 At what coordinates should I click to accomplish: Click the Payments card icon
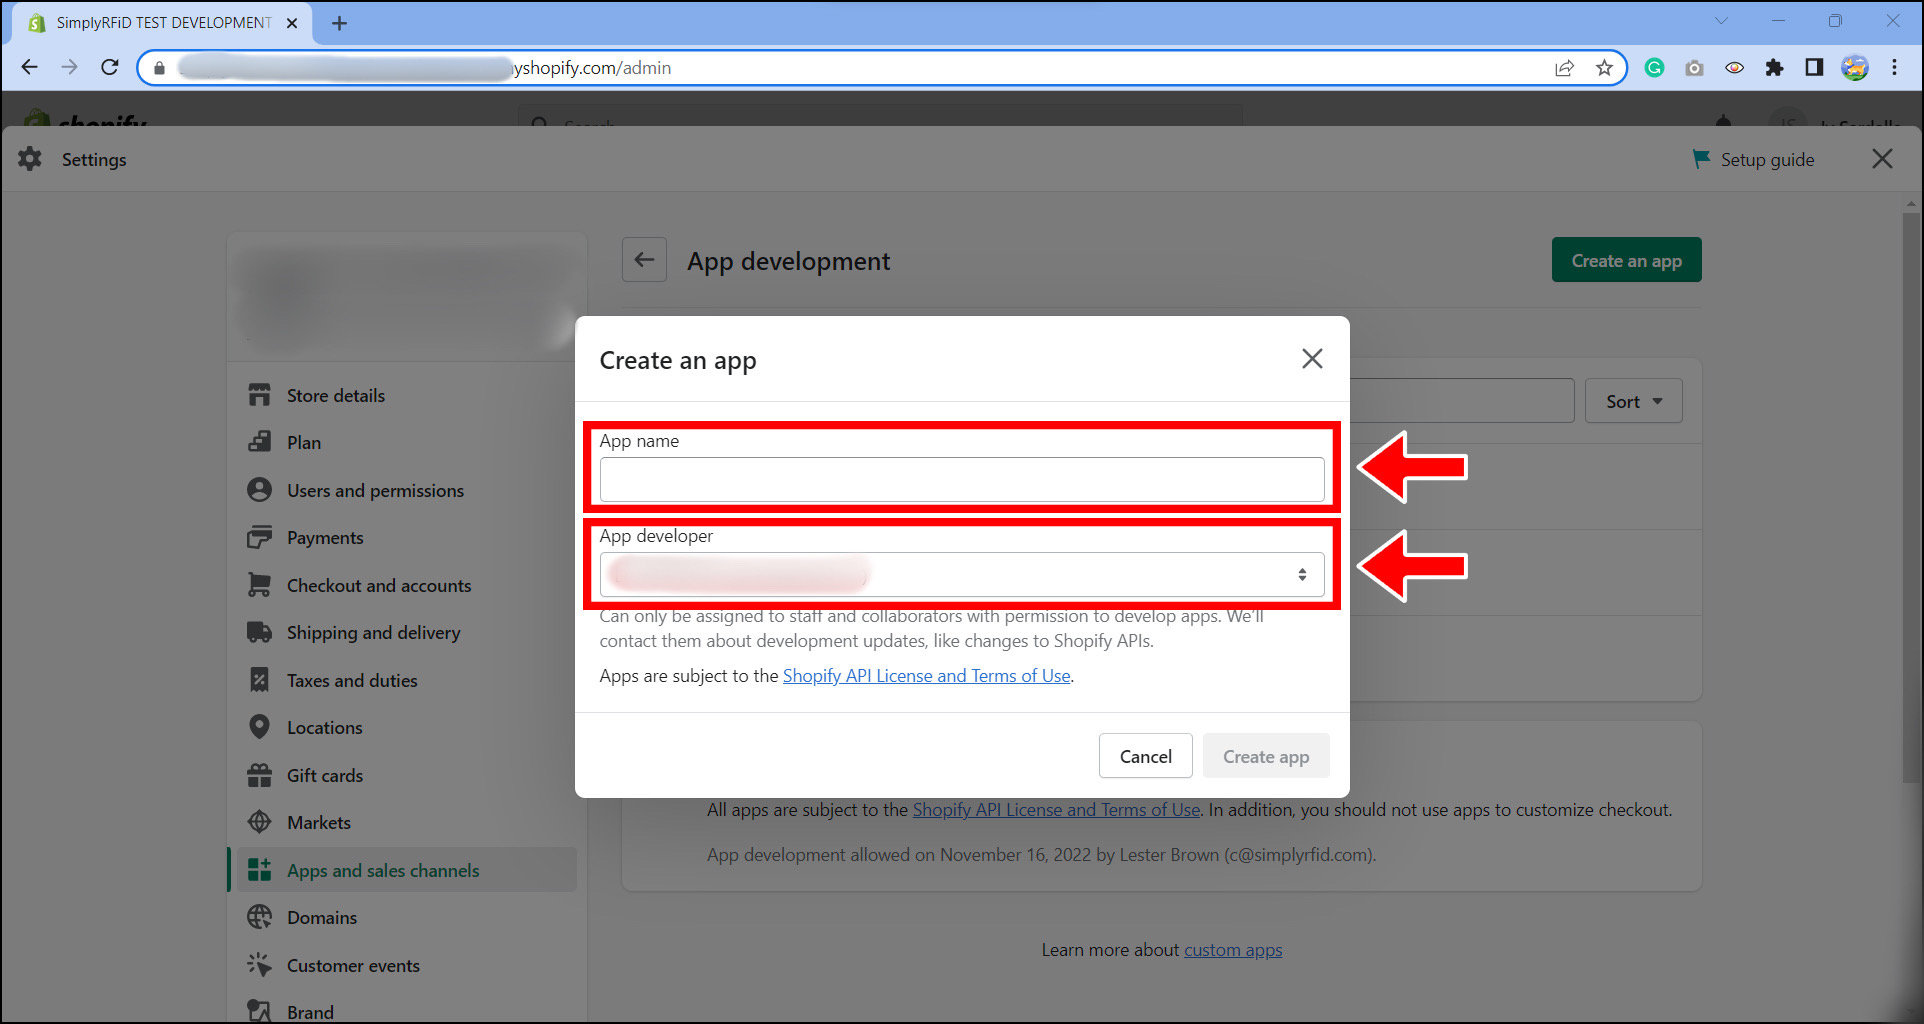coord(259,537)
